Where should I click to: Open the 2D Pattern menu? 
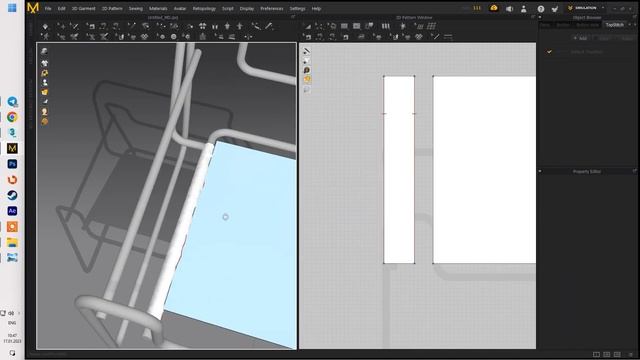pos(112,9)
